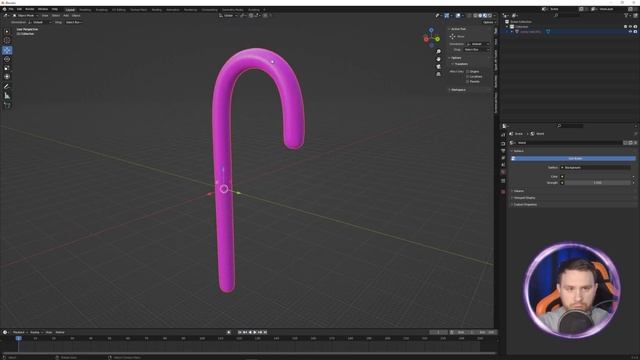Toggle Parents checkbox under Affect Only
Viewport: 640px width, 360px height.
[468, 81]
